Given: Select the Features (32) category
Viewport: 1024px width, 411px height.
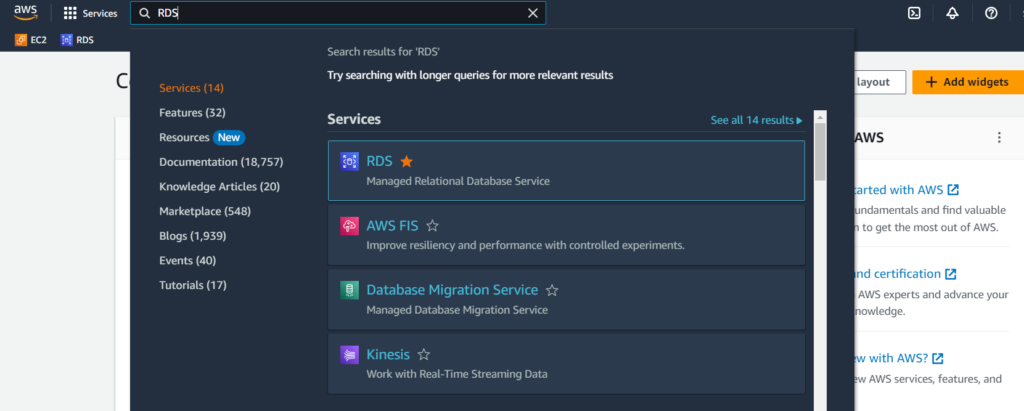Looking at the screenshot, I should (192, 113).
